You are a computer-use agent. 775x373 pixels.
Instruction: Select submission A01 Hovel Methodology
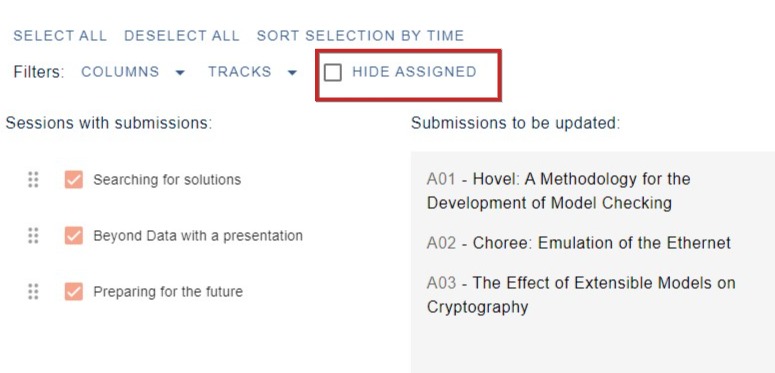pos(559,191)
